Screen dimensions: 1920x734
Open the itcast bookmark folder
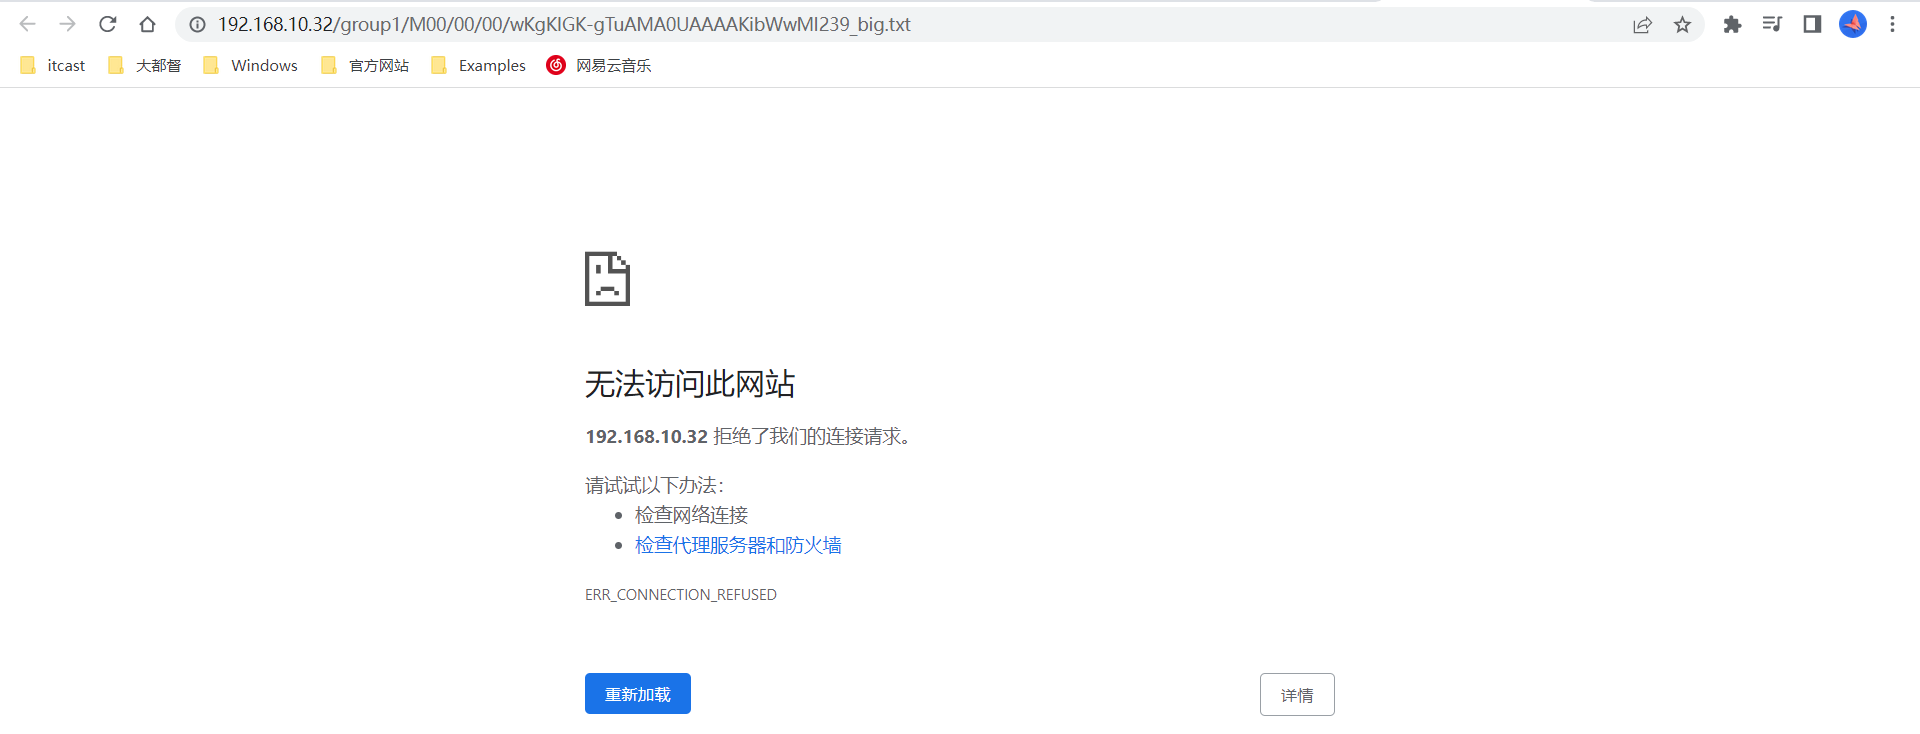click(53, 65)
